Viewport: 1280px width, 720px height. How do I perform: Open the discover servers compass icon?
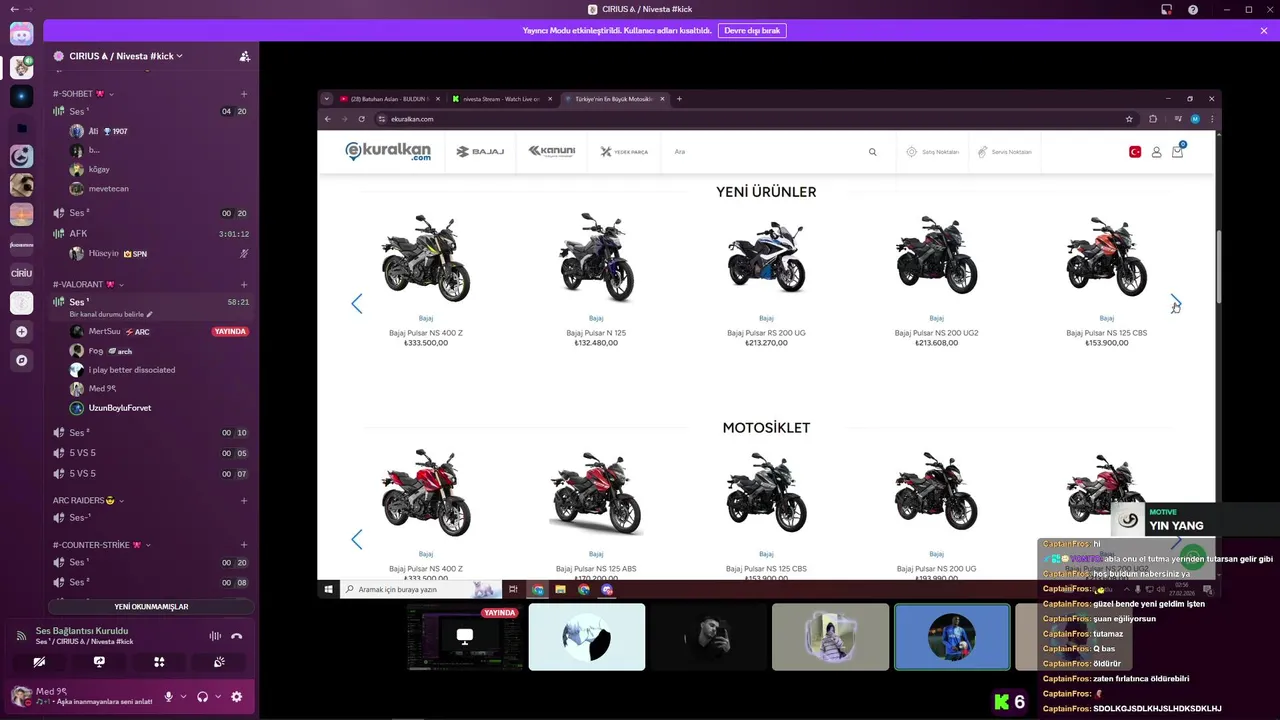pyautogui.click(x=21, y=360)
